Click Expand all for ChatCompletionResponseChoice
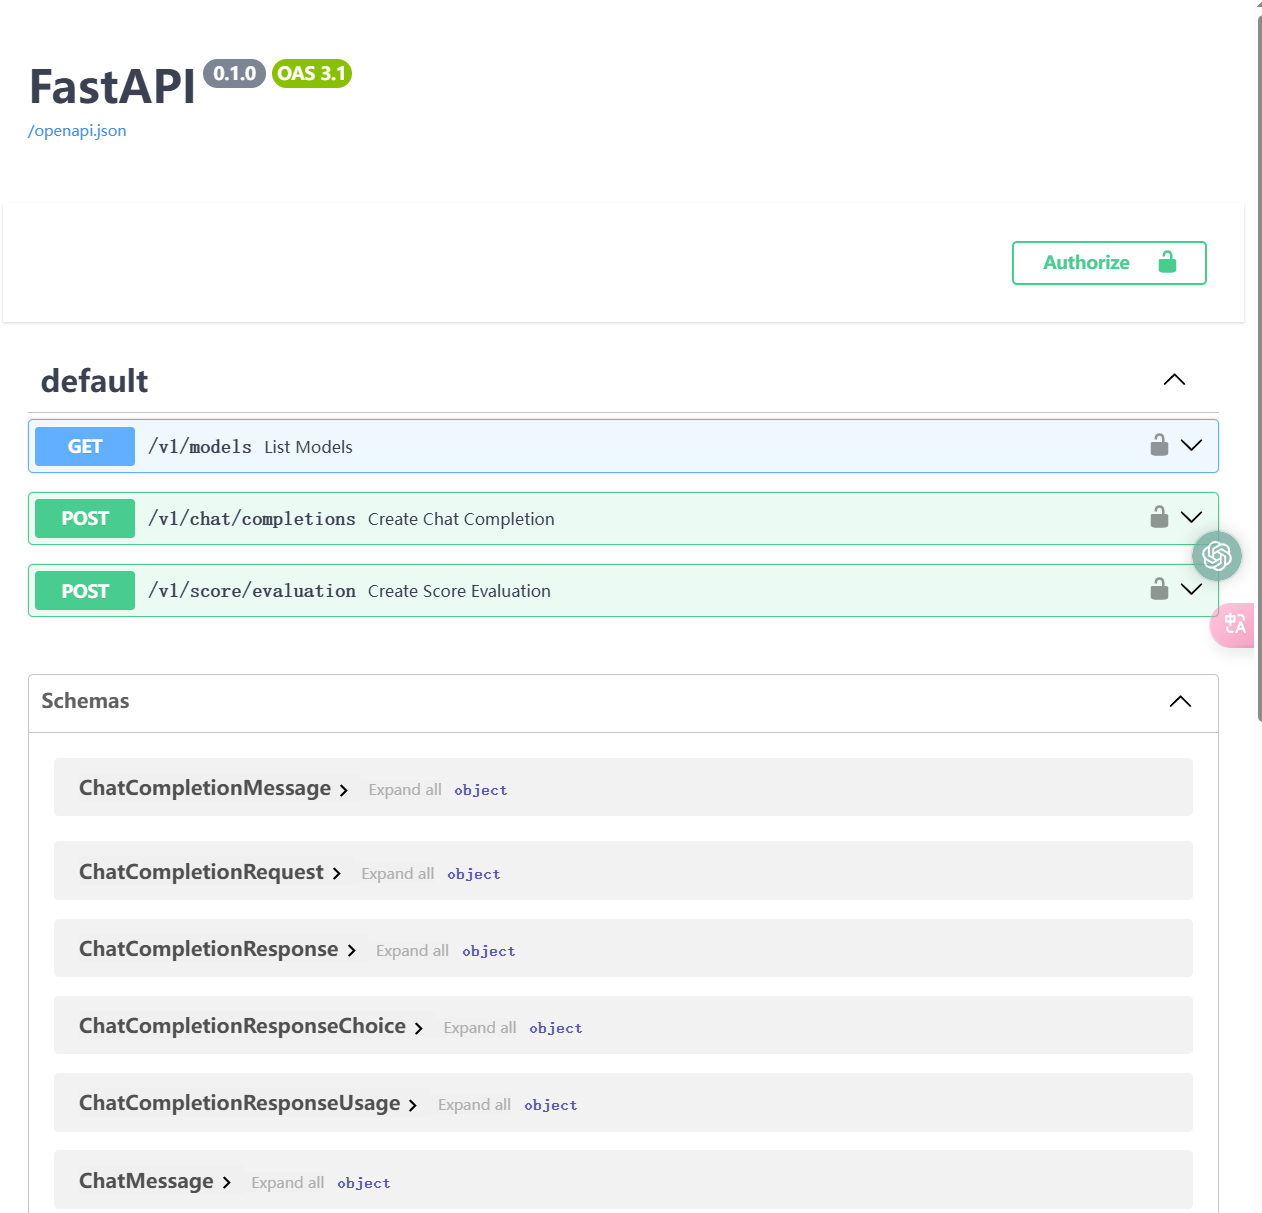1262x1213 pixels. [480, 1028]
